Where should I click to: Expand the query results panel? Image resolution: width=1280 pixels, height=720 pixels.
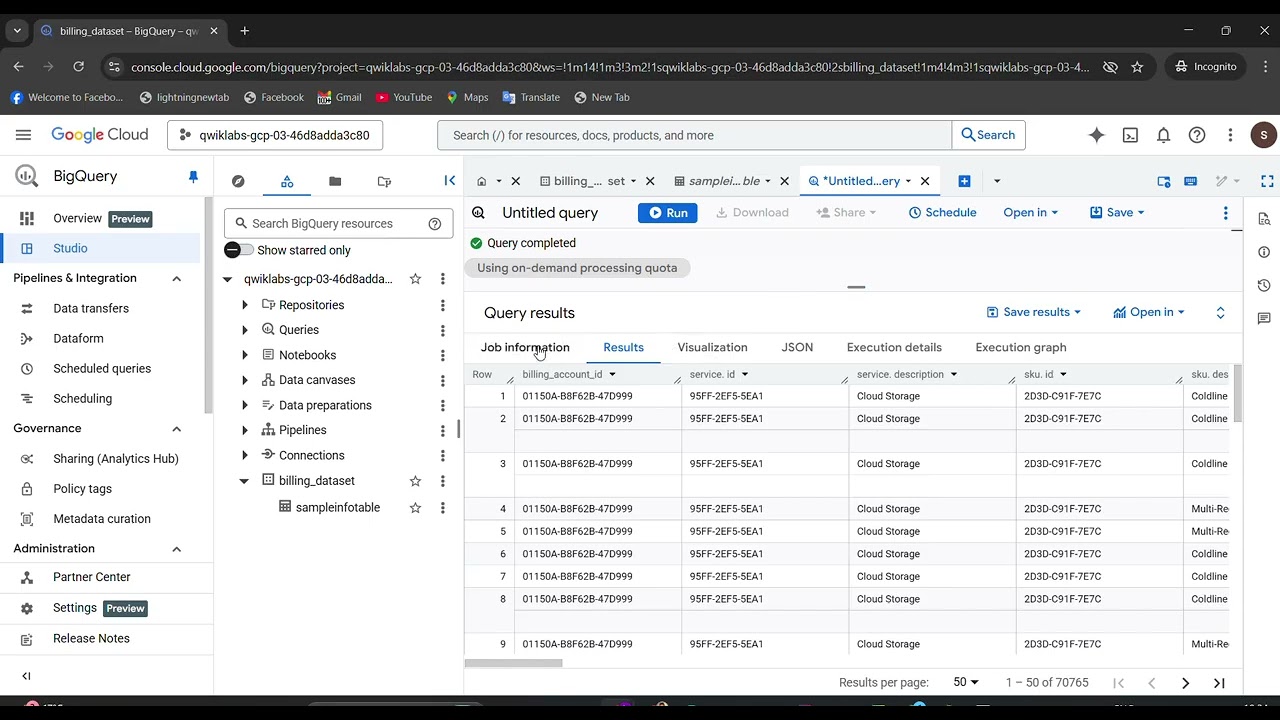coord(1220,313)
